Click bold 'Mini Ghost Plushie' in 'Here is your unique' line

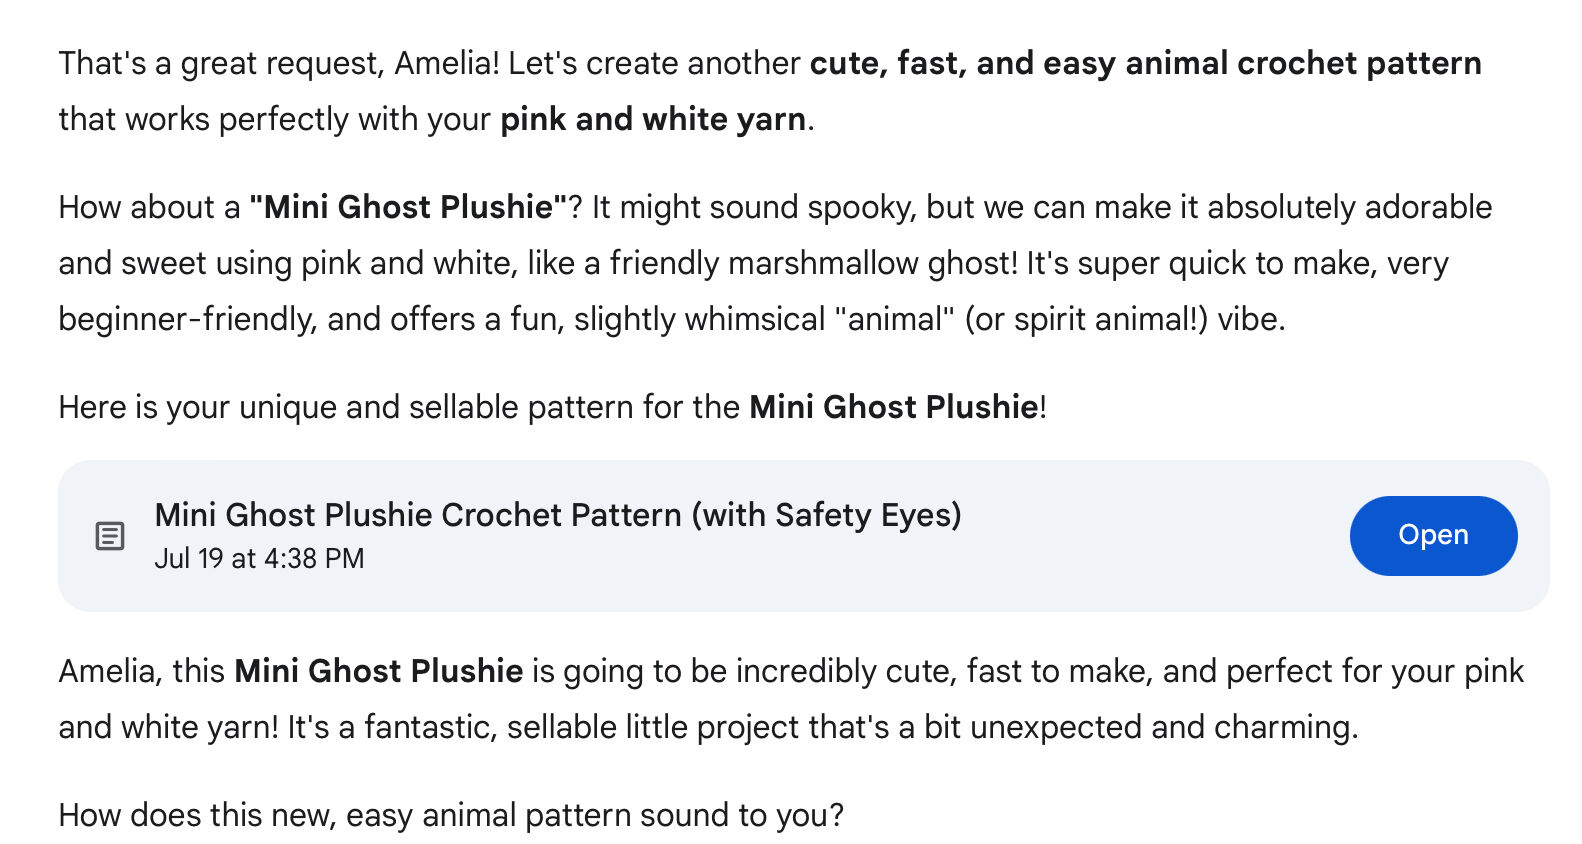(x=894, y=407)
